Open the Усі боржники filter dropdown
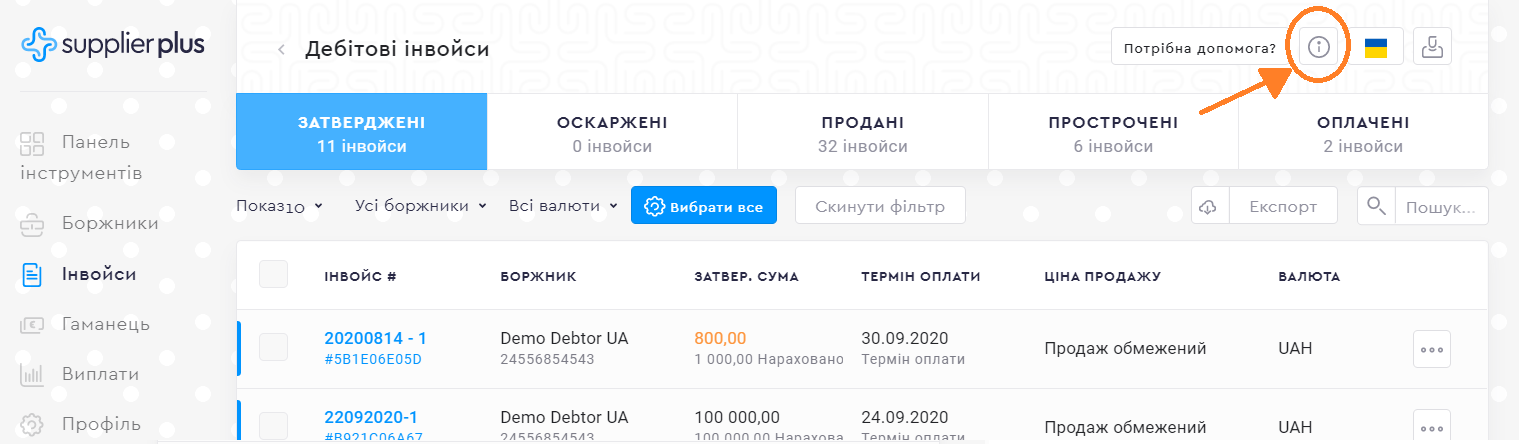The image size is (1519, 444). [x=420, y=206]
